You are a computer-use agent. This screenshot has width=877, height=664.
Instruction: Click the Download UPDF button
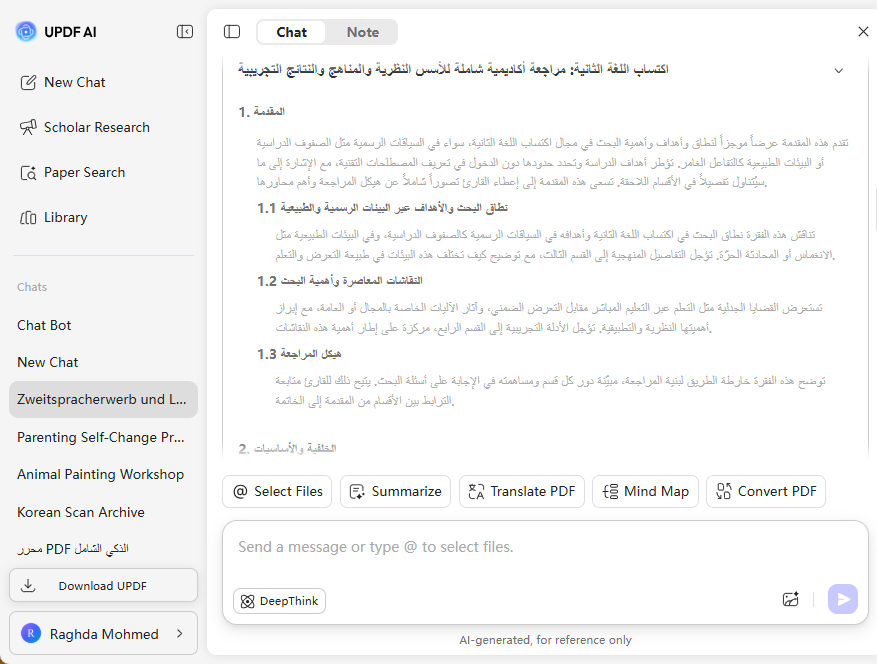[x=103, y=586]
